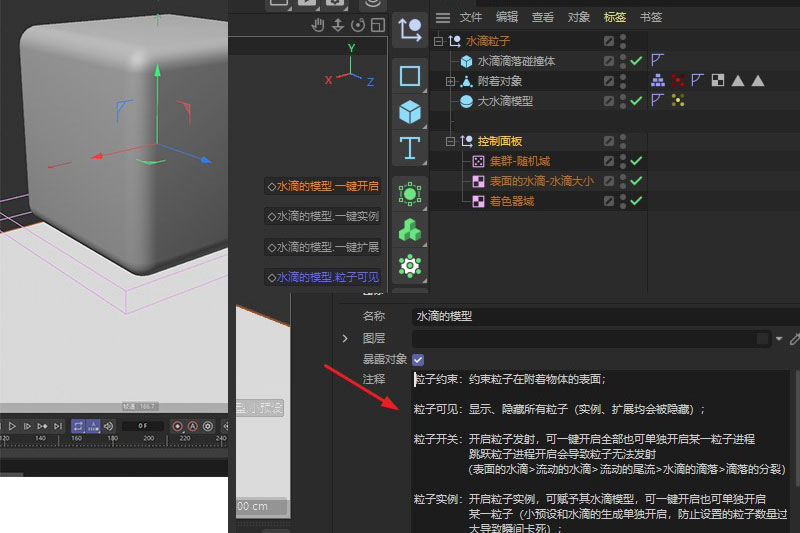The width and height of the screenshot is (800, 533).
Task: Select the Cube primitive tool icon
Action: pyautogui.click(x=410, y=112)
